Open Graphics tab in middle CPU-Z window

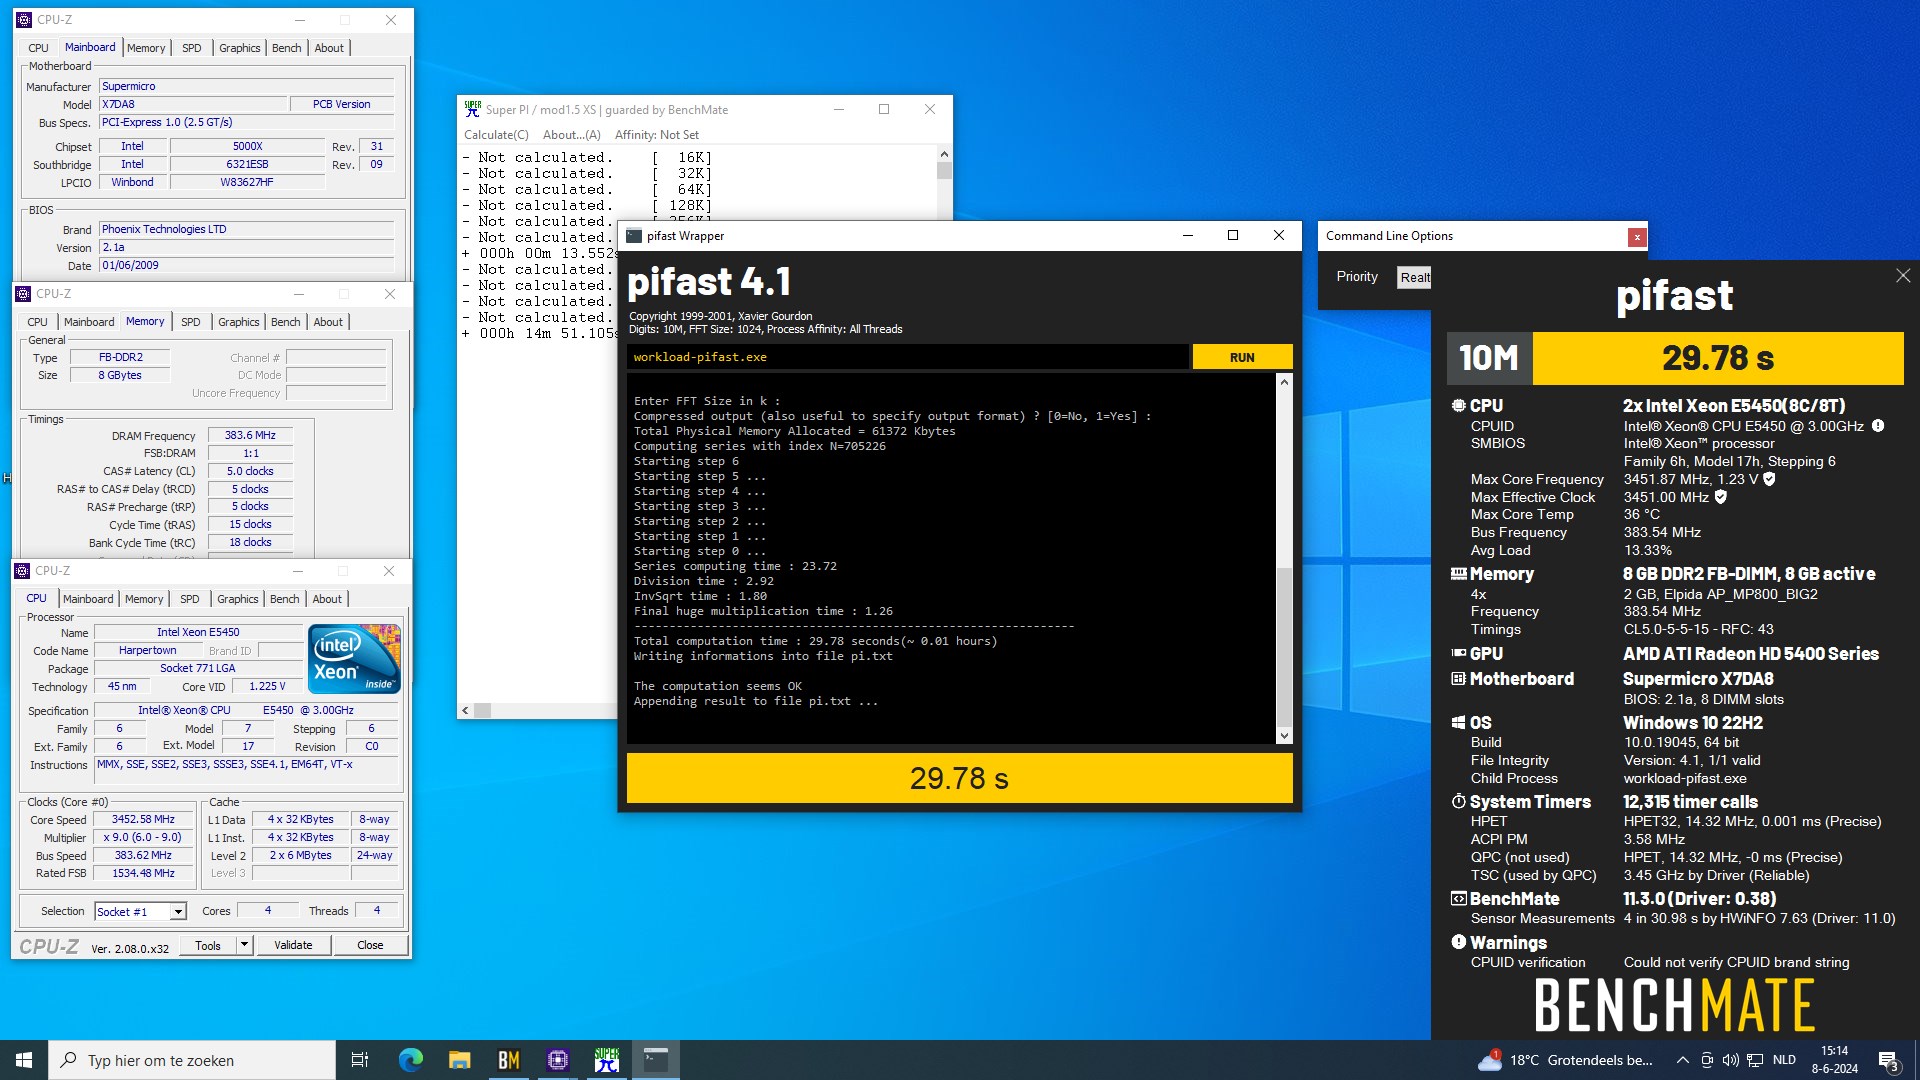pos(238,322)
